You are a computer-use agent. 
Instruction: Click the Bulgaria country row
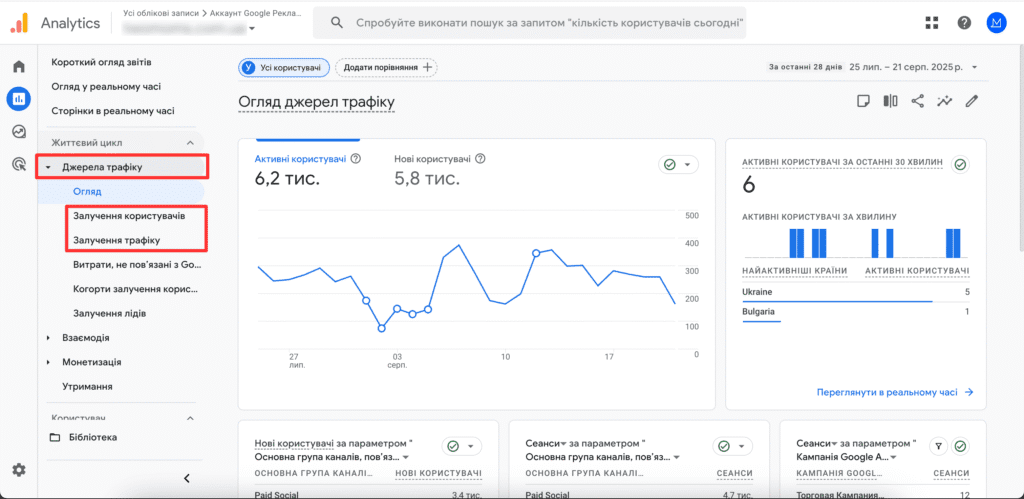856,313
